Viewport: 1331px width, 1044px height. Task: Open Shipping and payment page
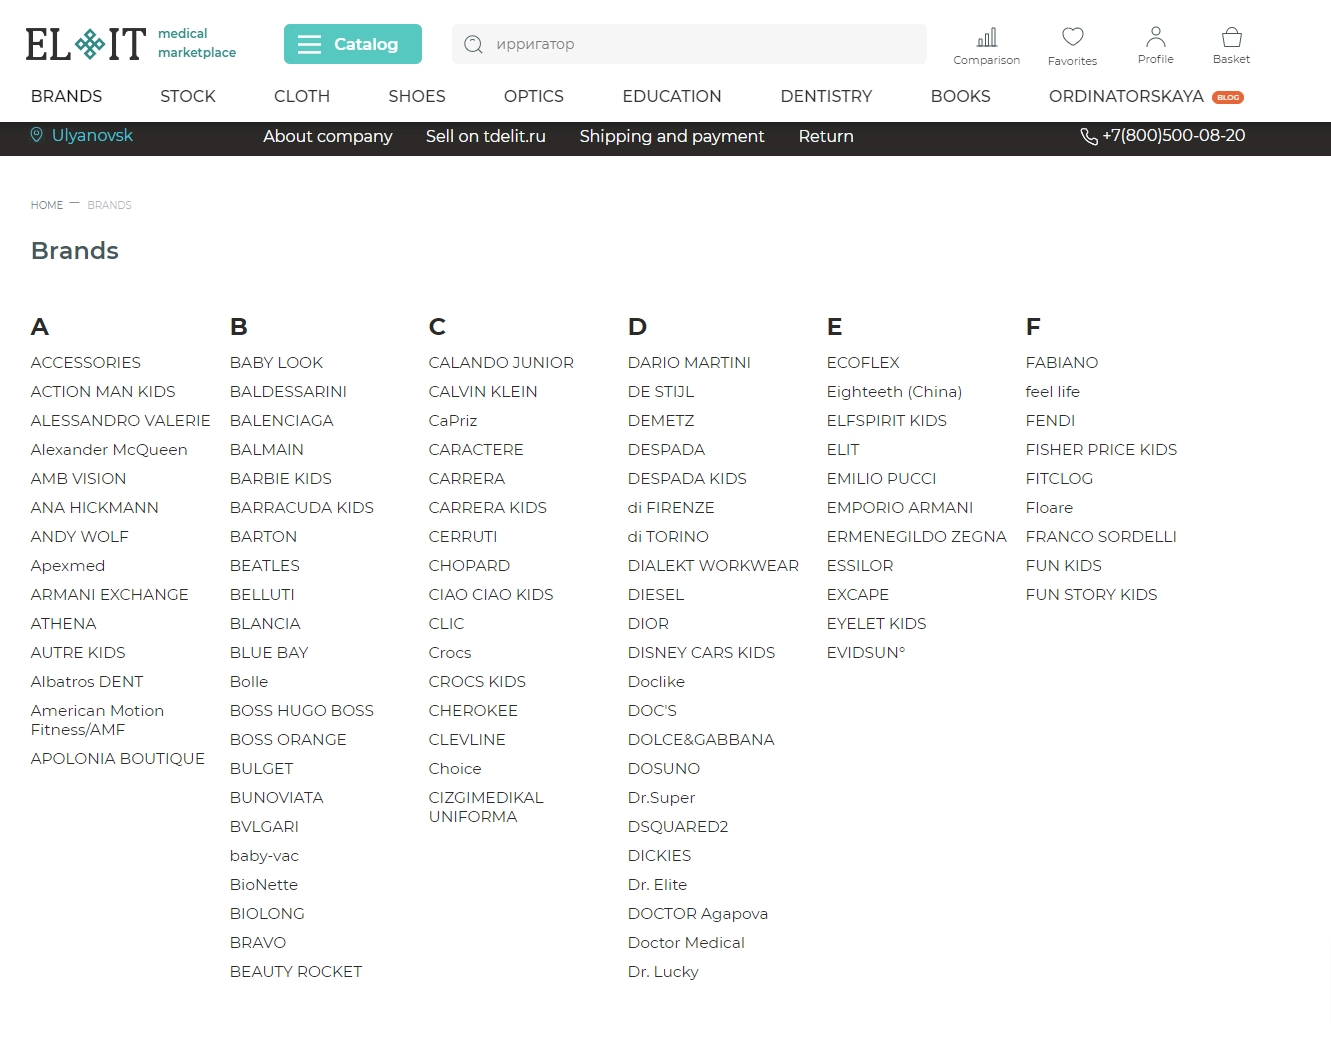672,136
